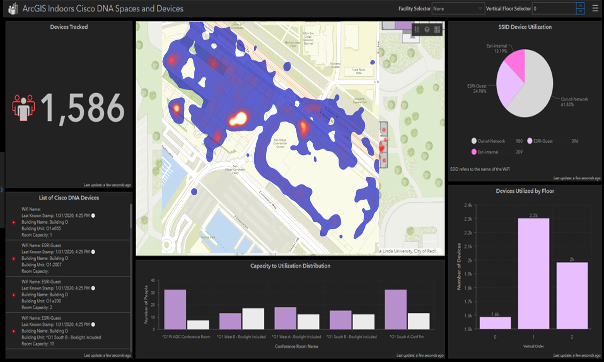Open the Facility Selector dropdown
Screen dimensions: 604x362
pyautogui.click(x=458, y=8)
